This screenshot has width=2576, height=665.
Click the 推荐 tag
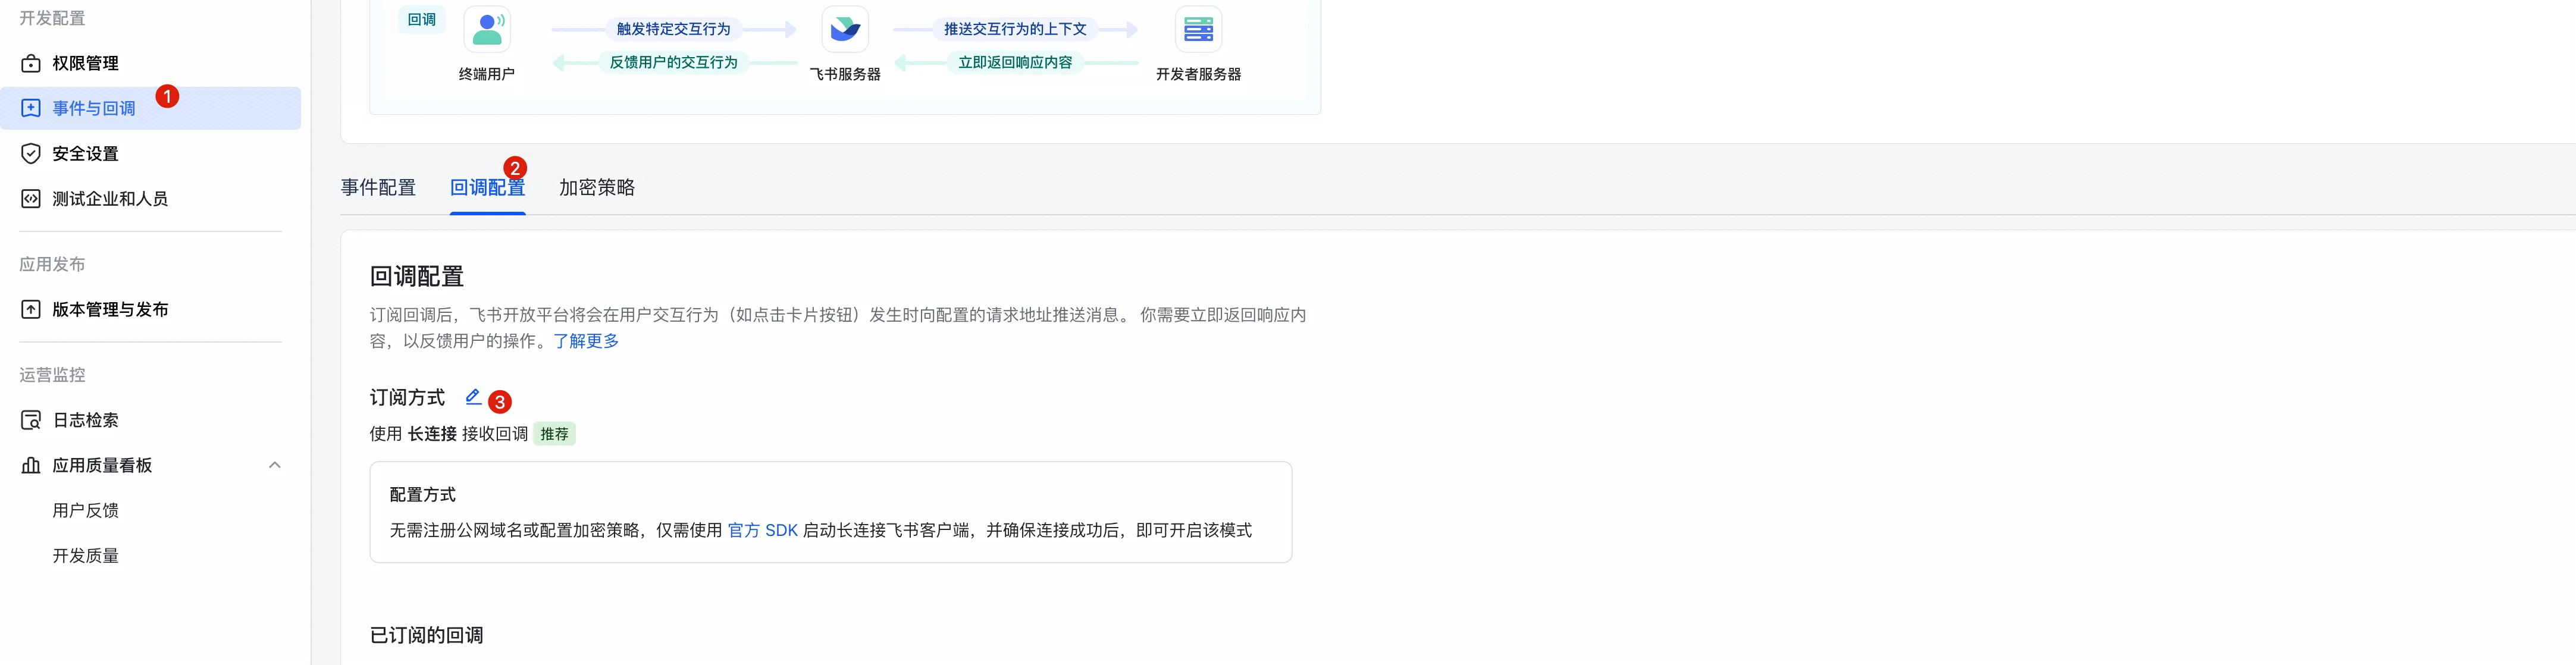tap(554, 434)
